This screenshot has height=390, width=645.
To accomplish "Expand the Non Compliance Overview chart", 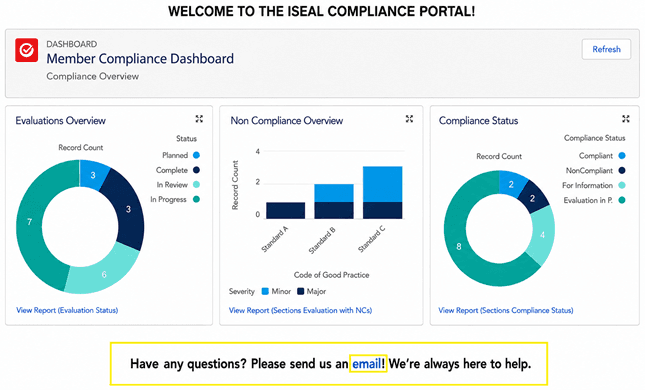I will (409, 119).
